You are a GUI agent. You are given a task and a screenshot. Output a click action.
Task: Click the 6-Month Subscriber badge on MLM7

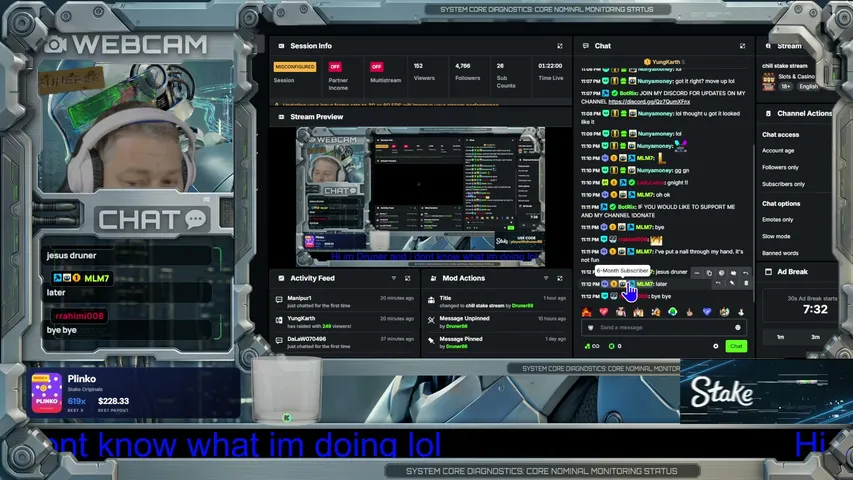622,284
